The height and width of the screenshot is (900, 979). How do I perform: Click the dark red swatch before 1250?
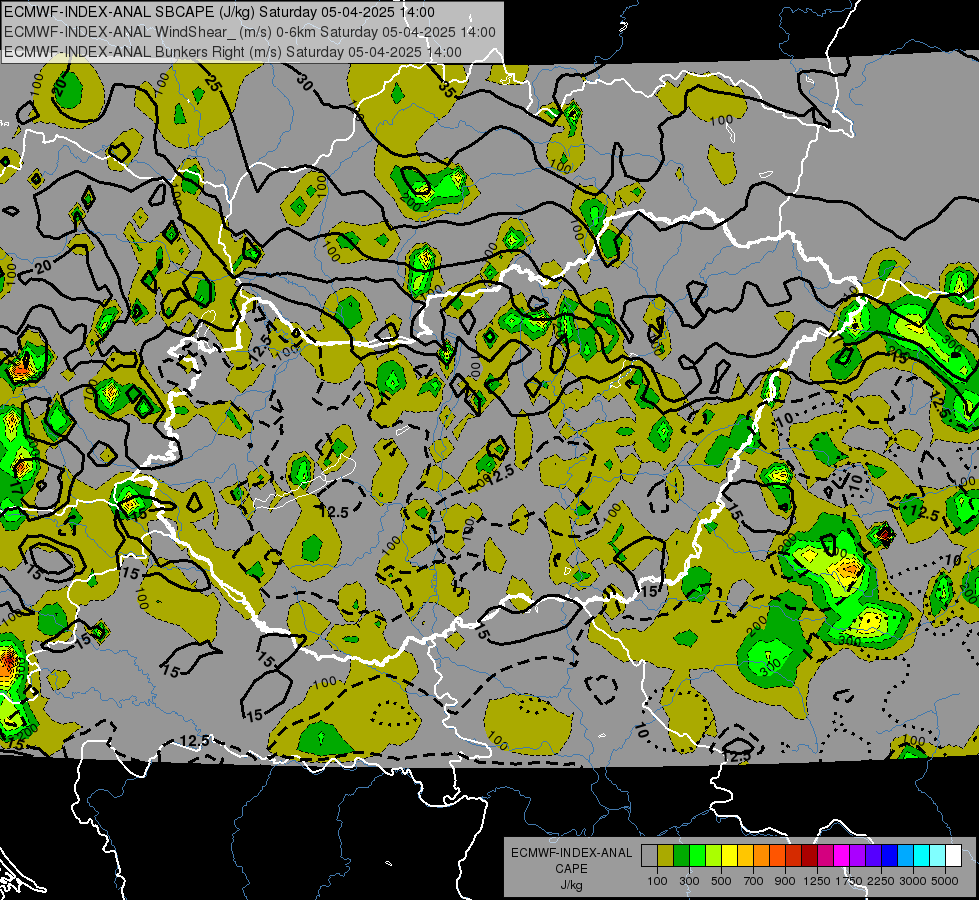pyautogui.click(x=809, y=856)
